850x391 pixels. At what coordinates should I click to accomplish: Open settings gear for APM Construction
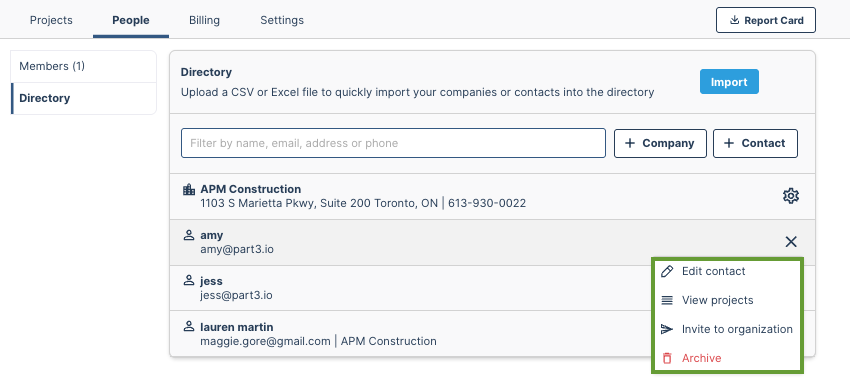coord(791,196)
